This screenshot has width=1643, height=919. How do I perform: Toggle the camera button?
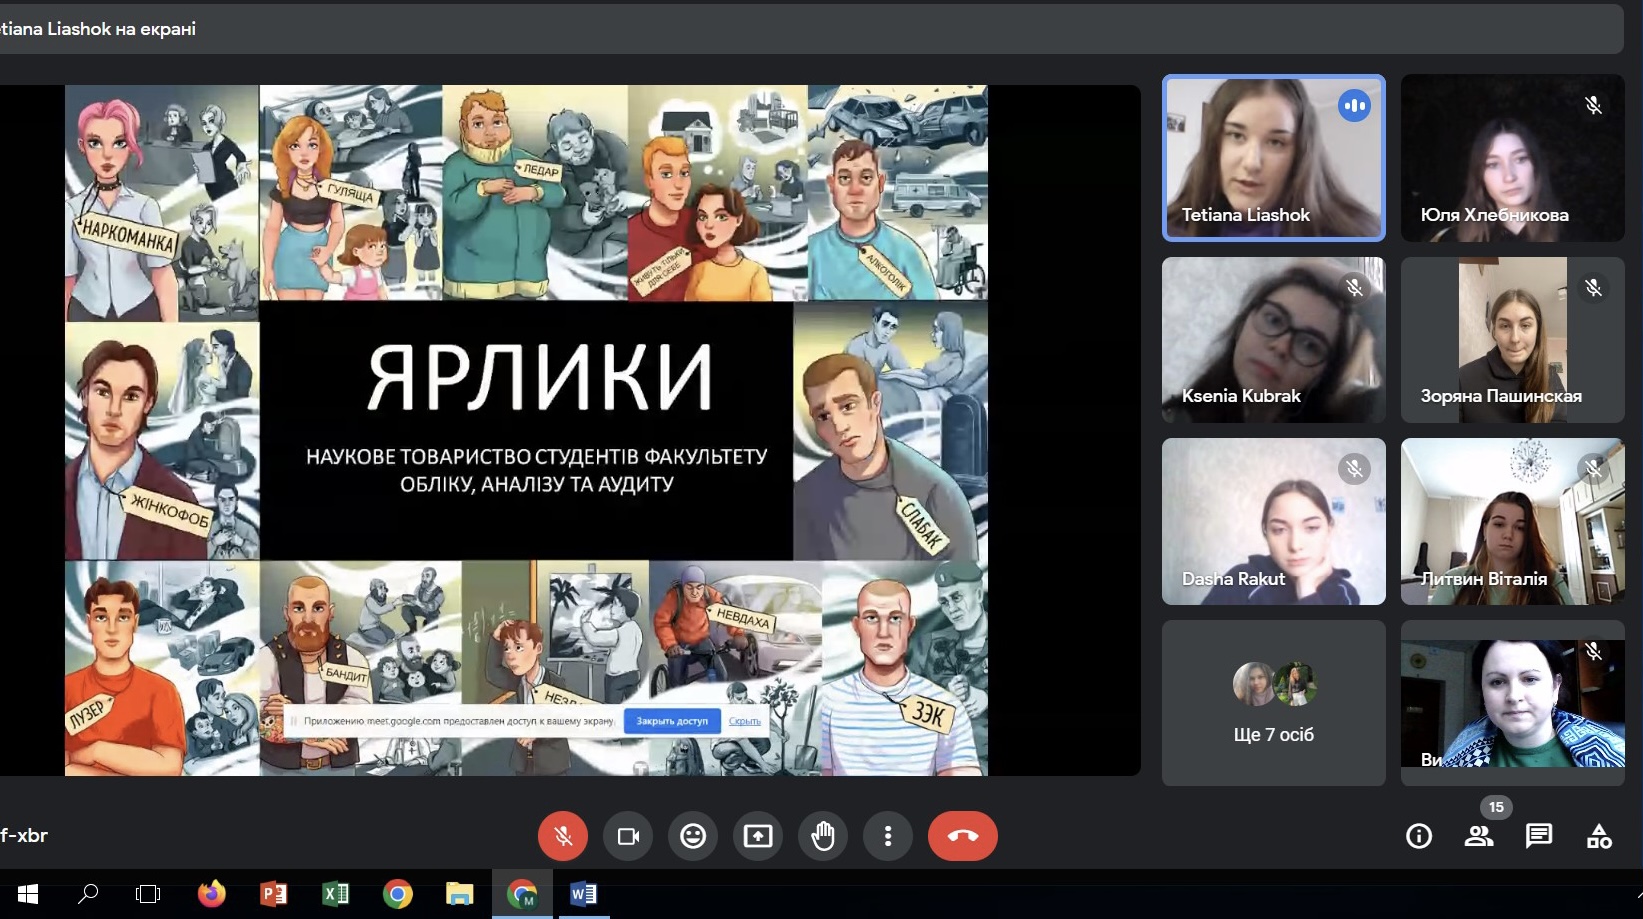628,836
